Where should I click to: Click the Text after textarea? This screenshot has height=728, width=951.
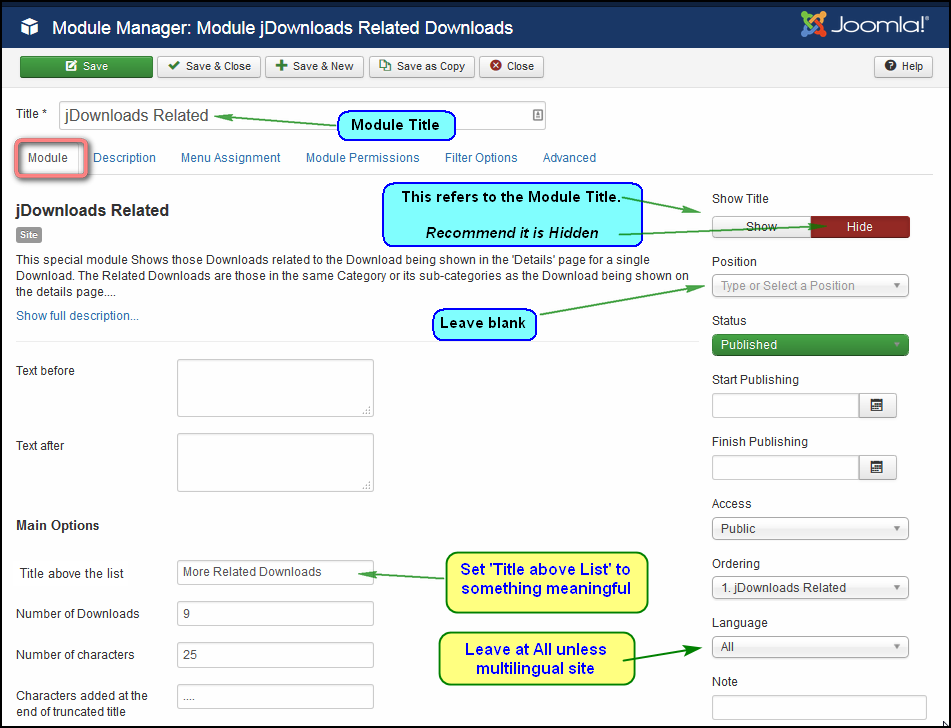[275, 462]
